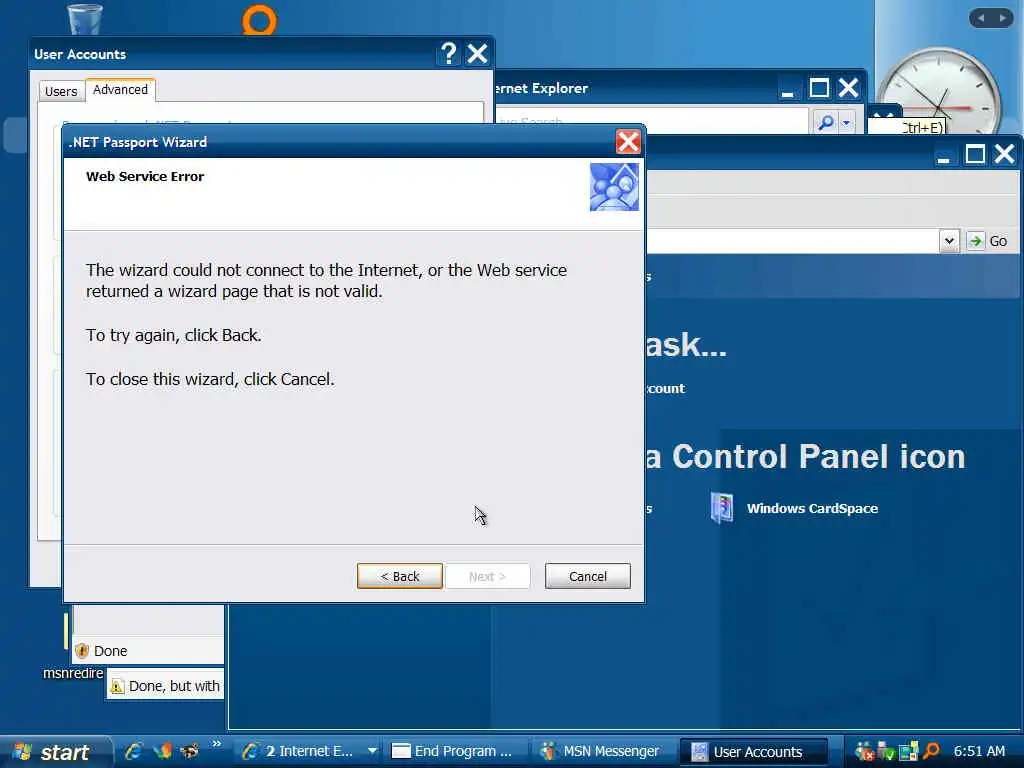Click the second system tray icon
The image size is (1024, 768).
(x=886, y=752)
